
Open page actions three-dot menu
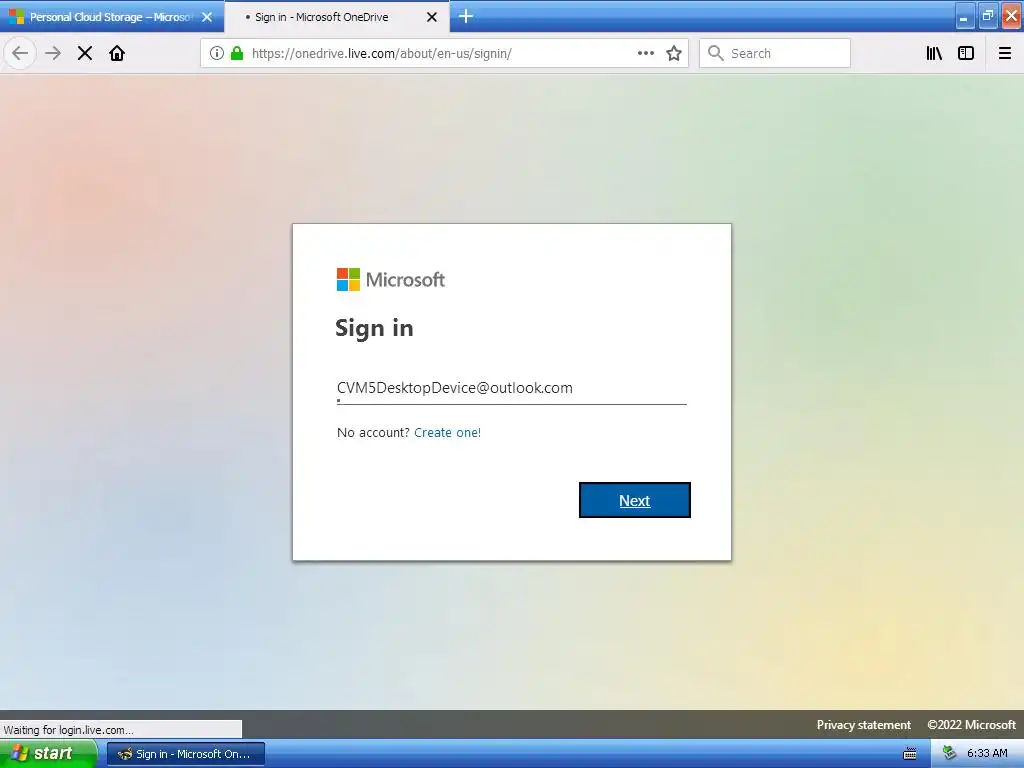point(645,53)
